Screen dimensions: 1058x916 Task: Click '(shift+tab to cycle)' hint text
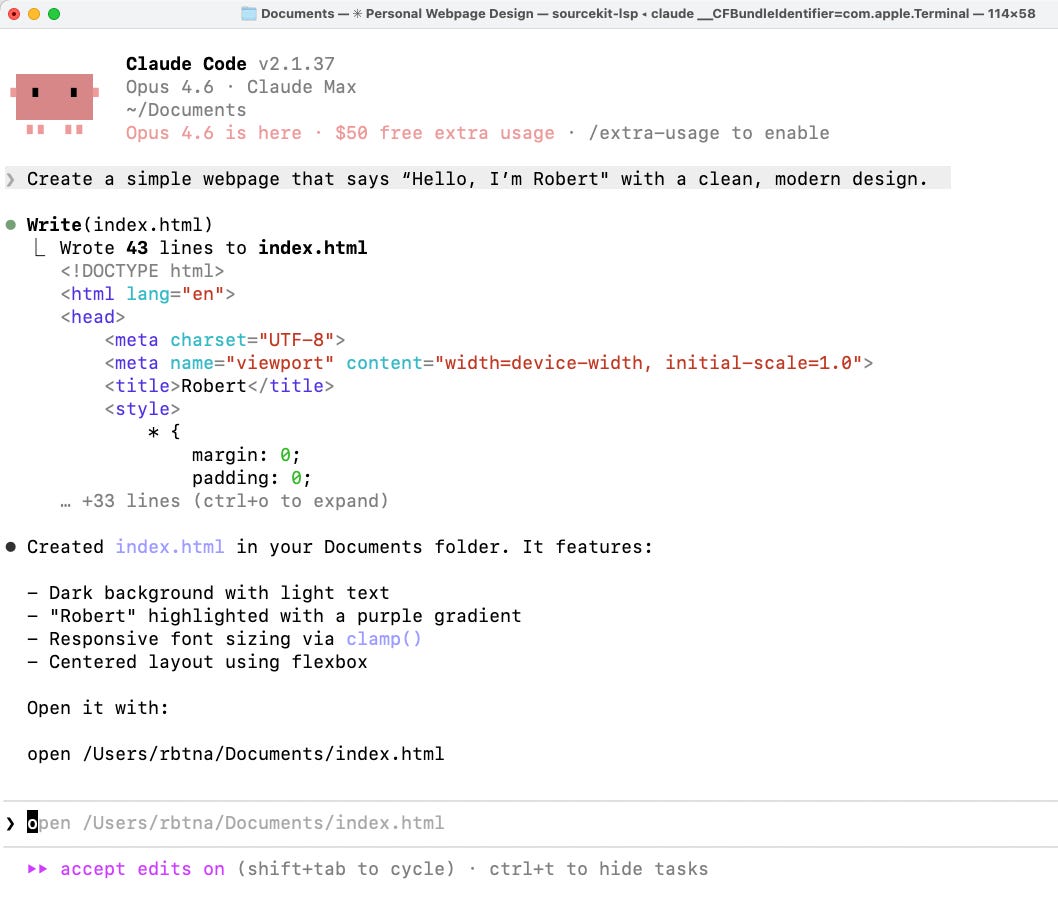[x=345, y=869]
